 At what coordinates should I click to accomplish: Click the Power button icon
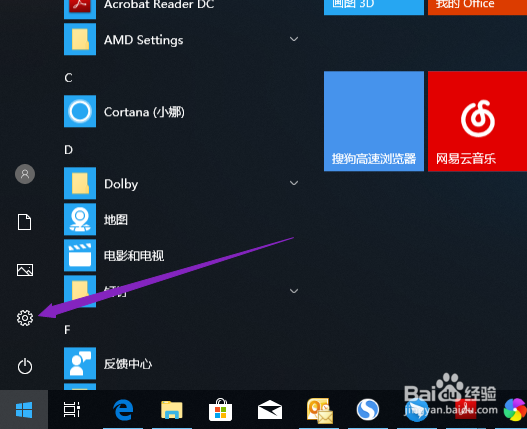point(25,366)
